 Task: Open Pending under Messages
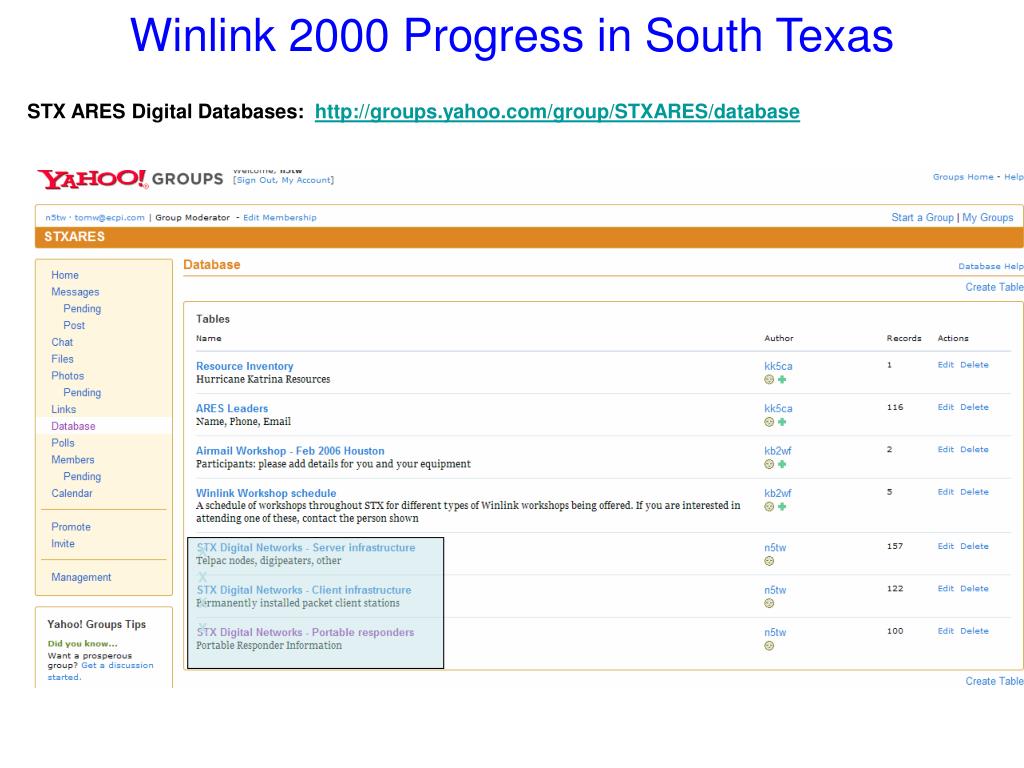[x=82, y=309]
